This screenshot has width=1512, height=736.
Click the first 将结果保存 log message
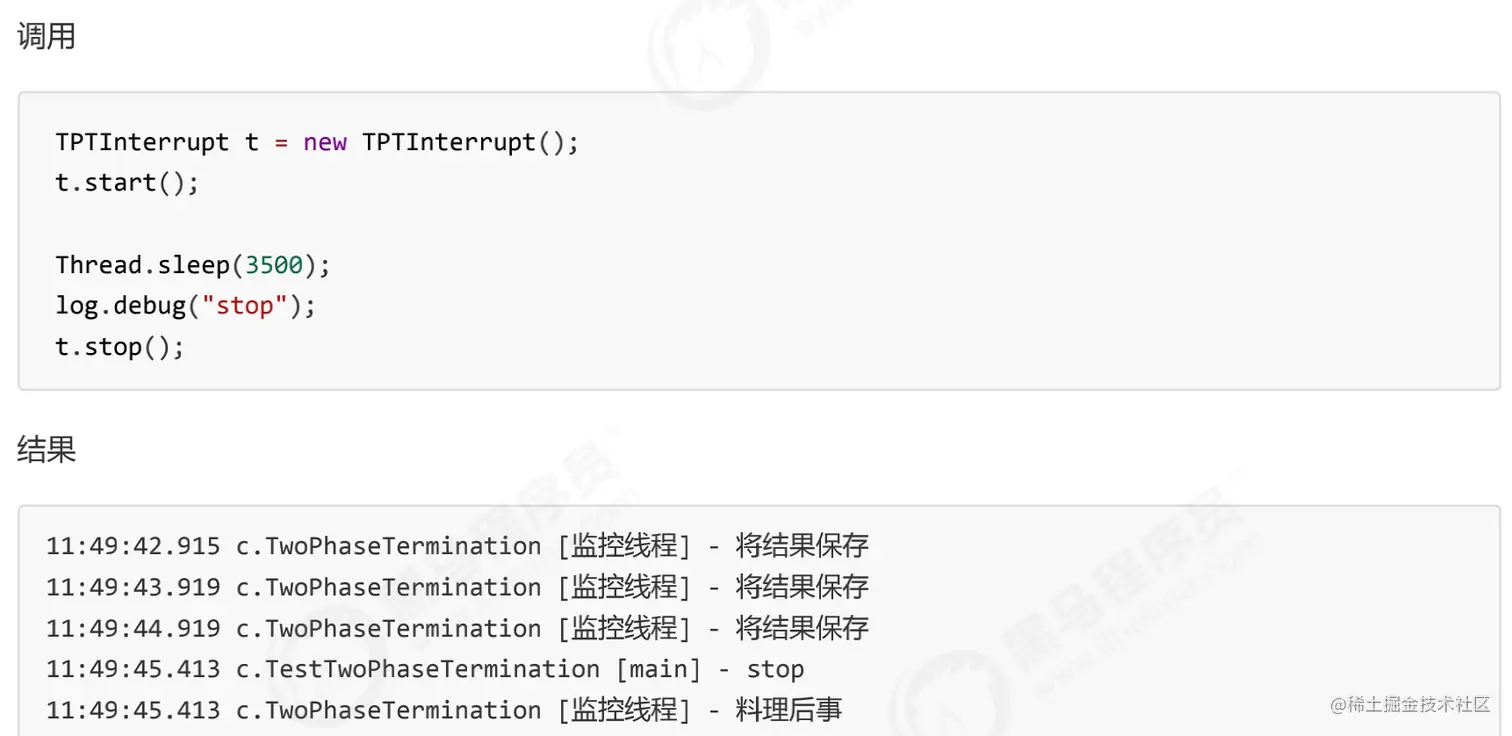(802, 546)
